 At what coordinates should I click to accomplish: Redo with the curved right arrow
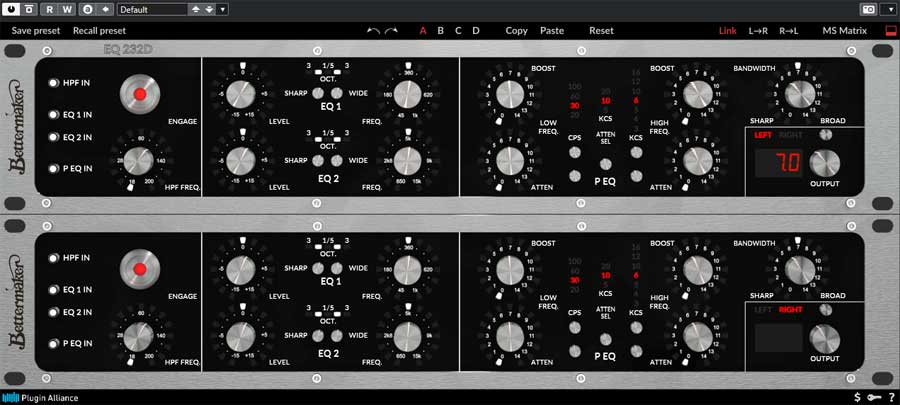tap(391, 31)
